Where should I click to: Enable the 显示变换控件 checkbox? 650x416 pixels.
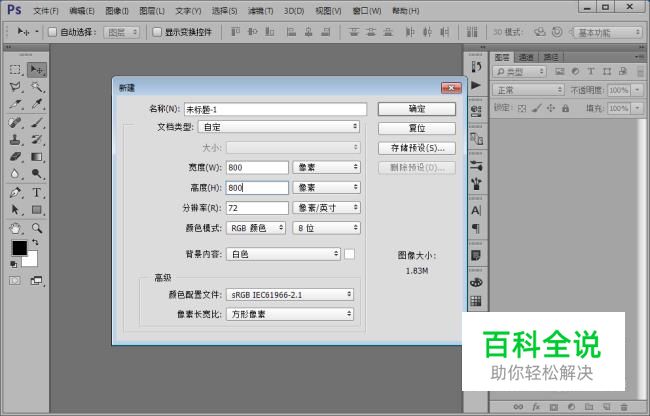157,32
